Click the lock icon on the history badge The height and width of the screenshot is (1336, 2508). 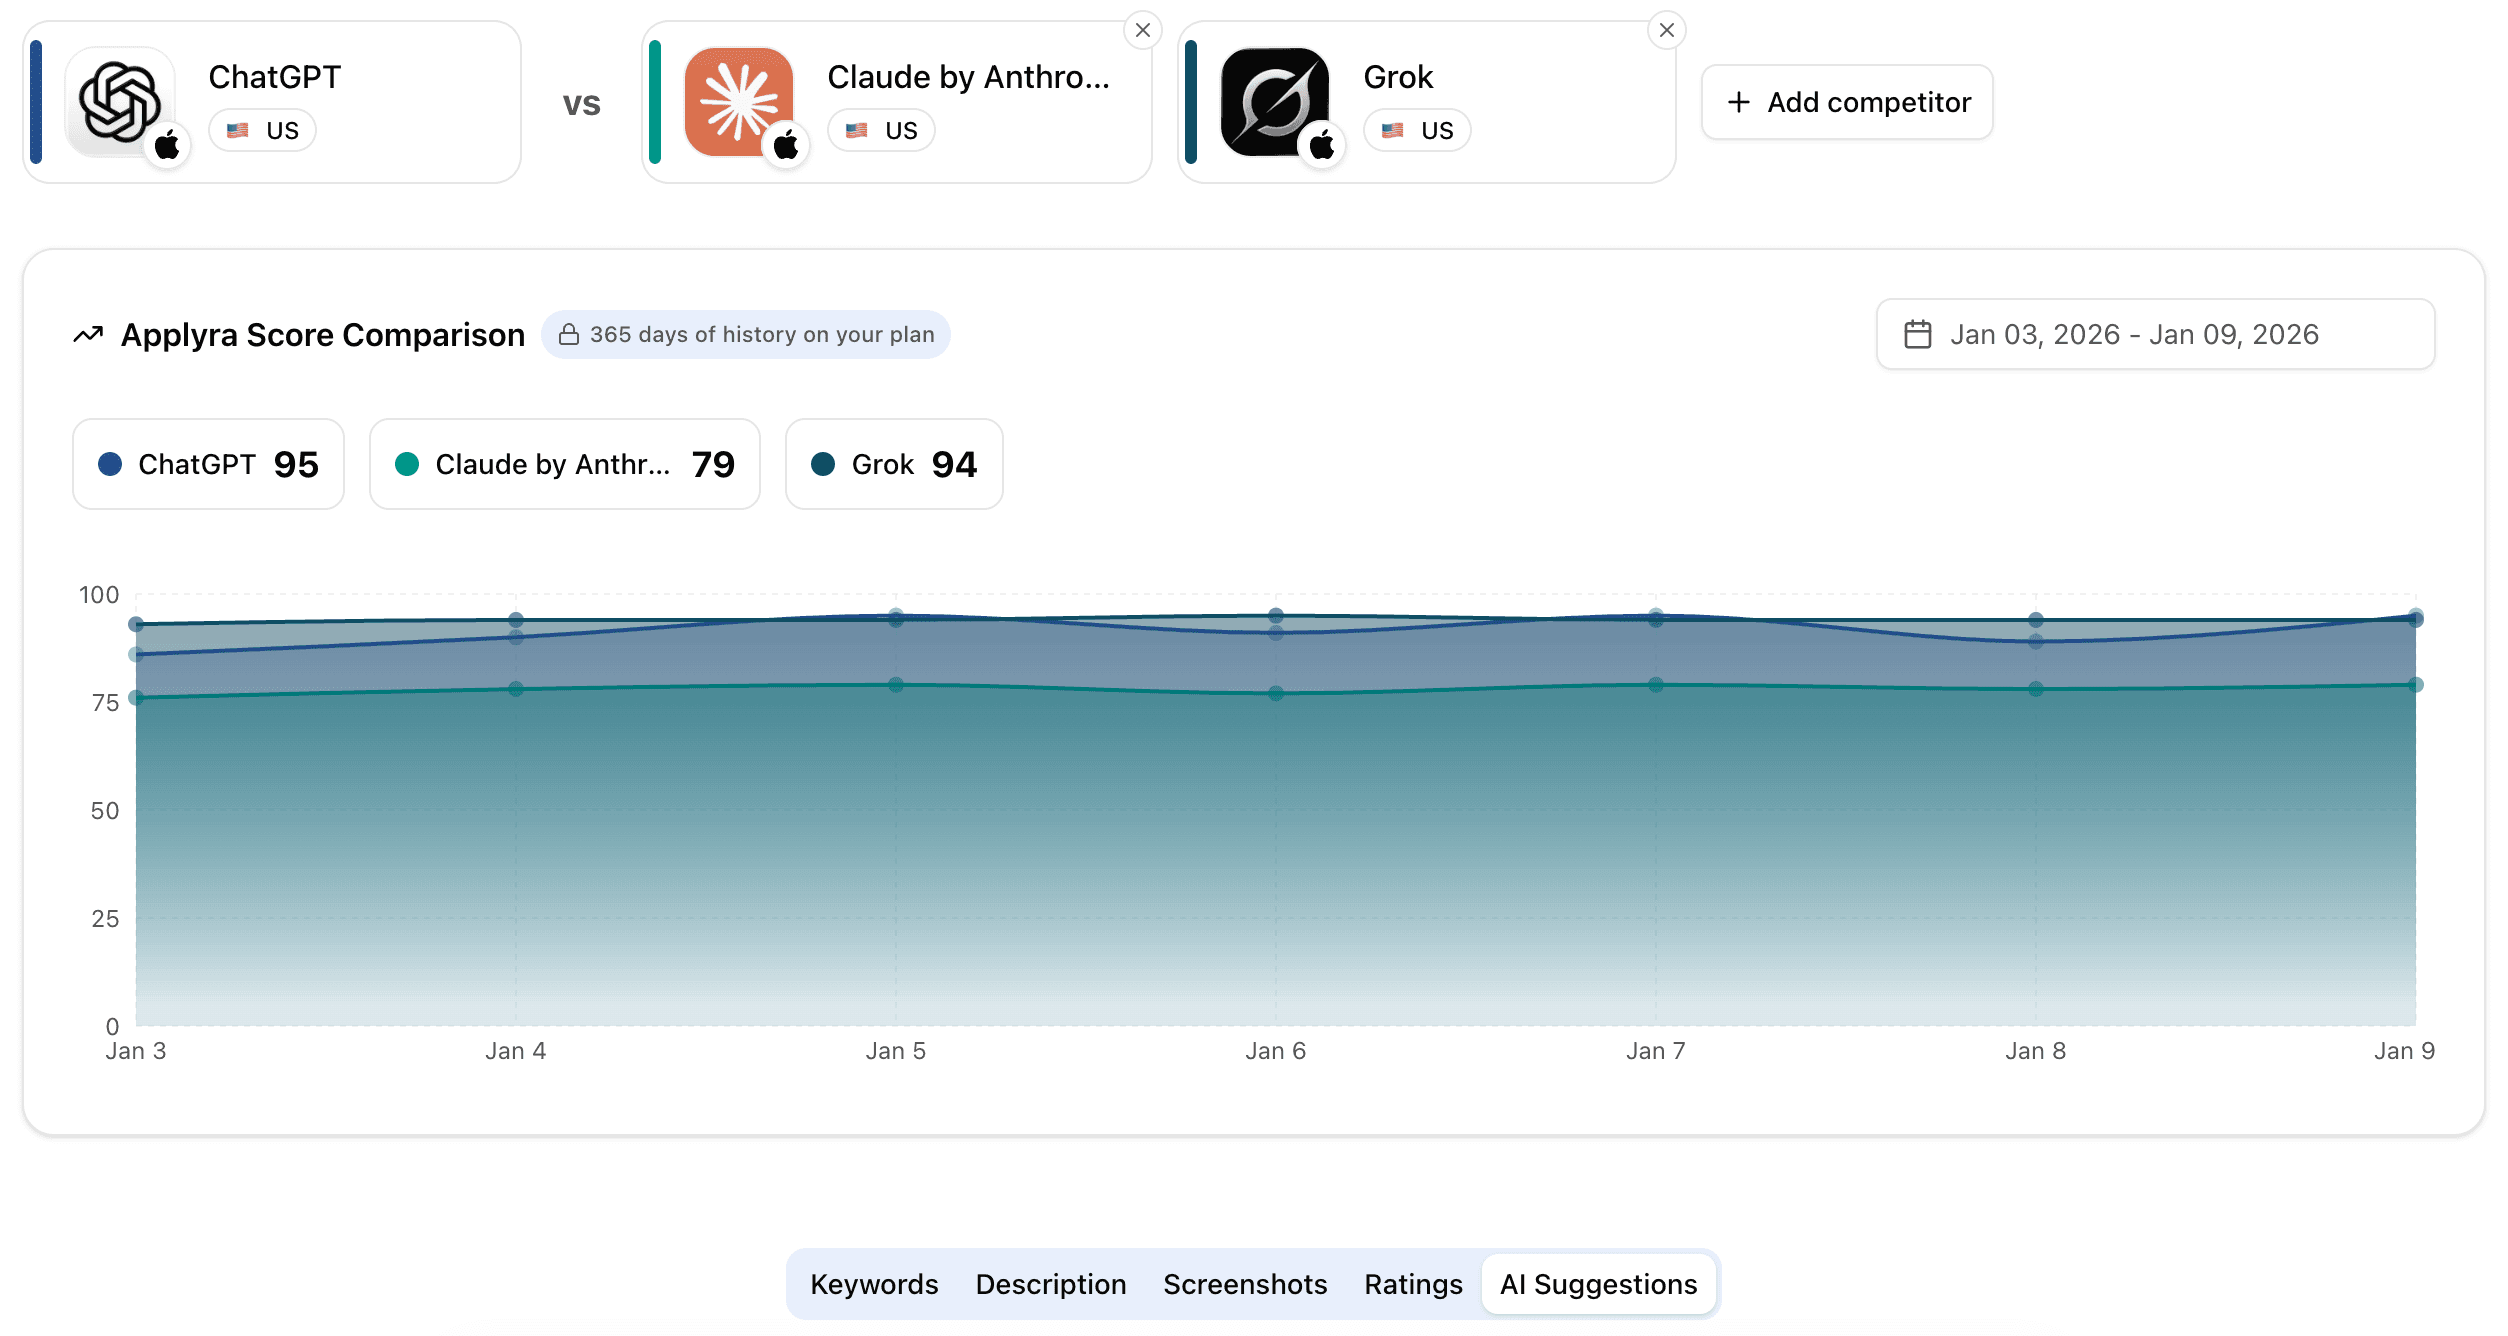[x=568, y=334]
